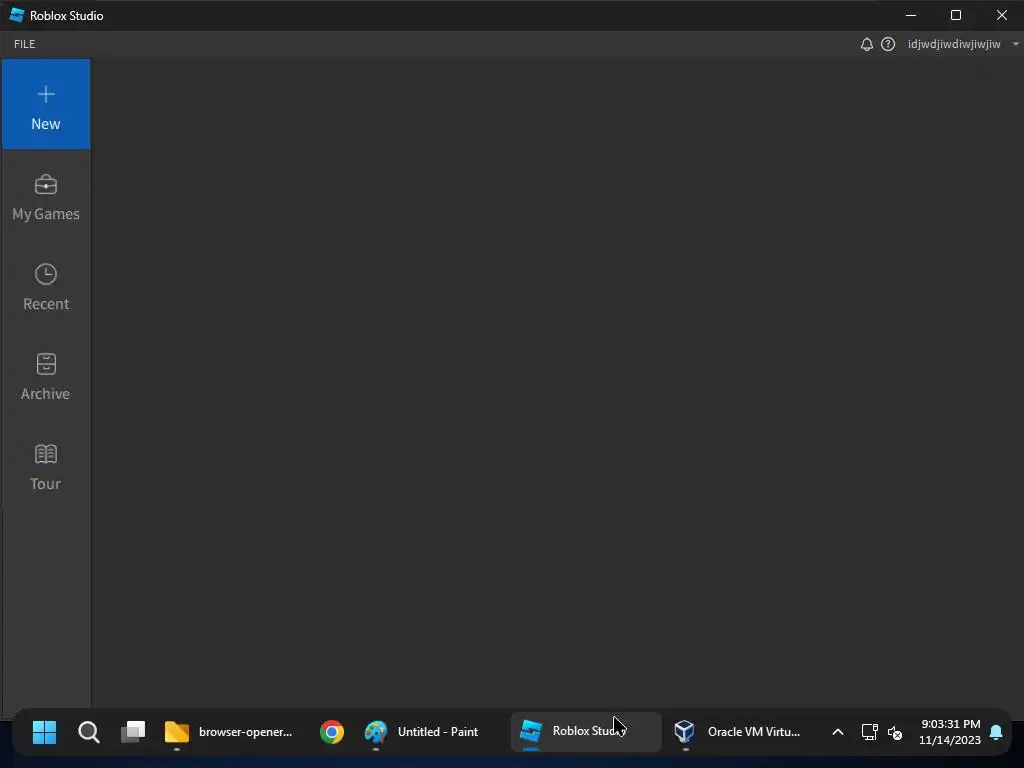Close the Roblox Studio window

coord(1001,15)
